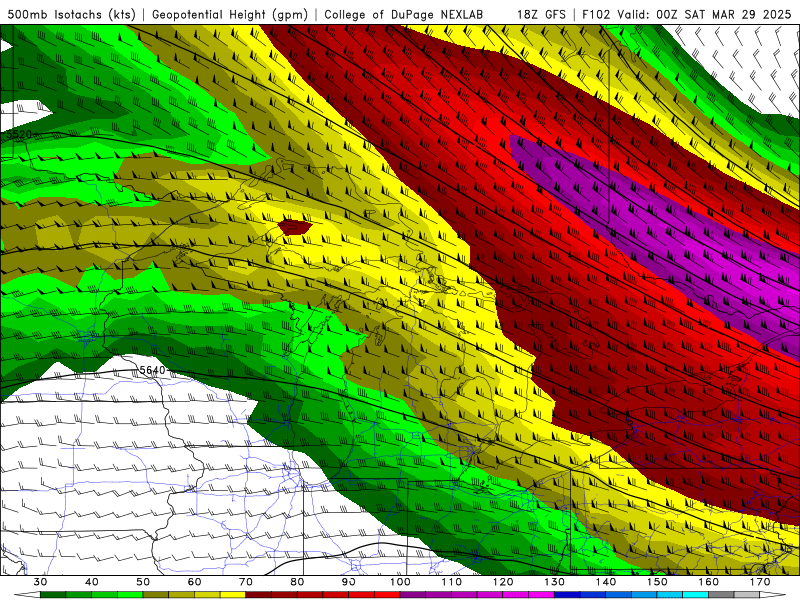The height and width of the screenshot is (600, 800).
Task: Click the 70 label on the color scale
Action: (x=246, y=582)
